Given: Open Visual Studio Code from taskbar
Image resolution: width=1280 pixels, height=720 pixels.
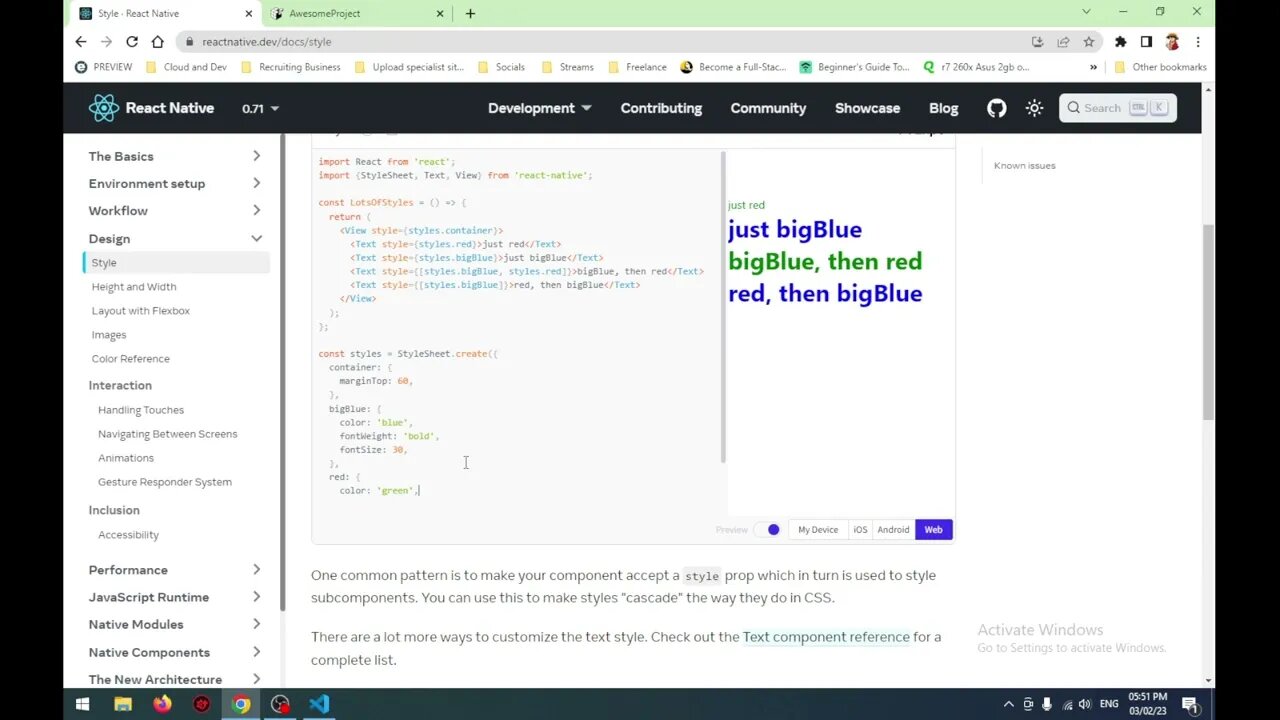Looking at the screenshot, I should [x=319, y=704].
